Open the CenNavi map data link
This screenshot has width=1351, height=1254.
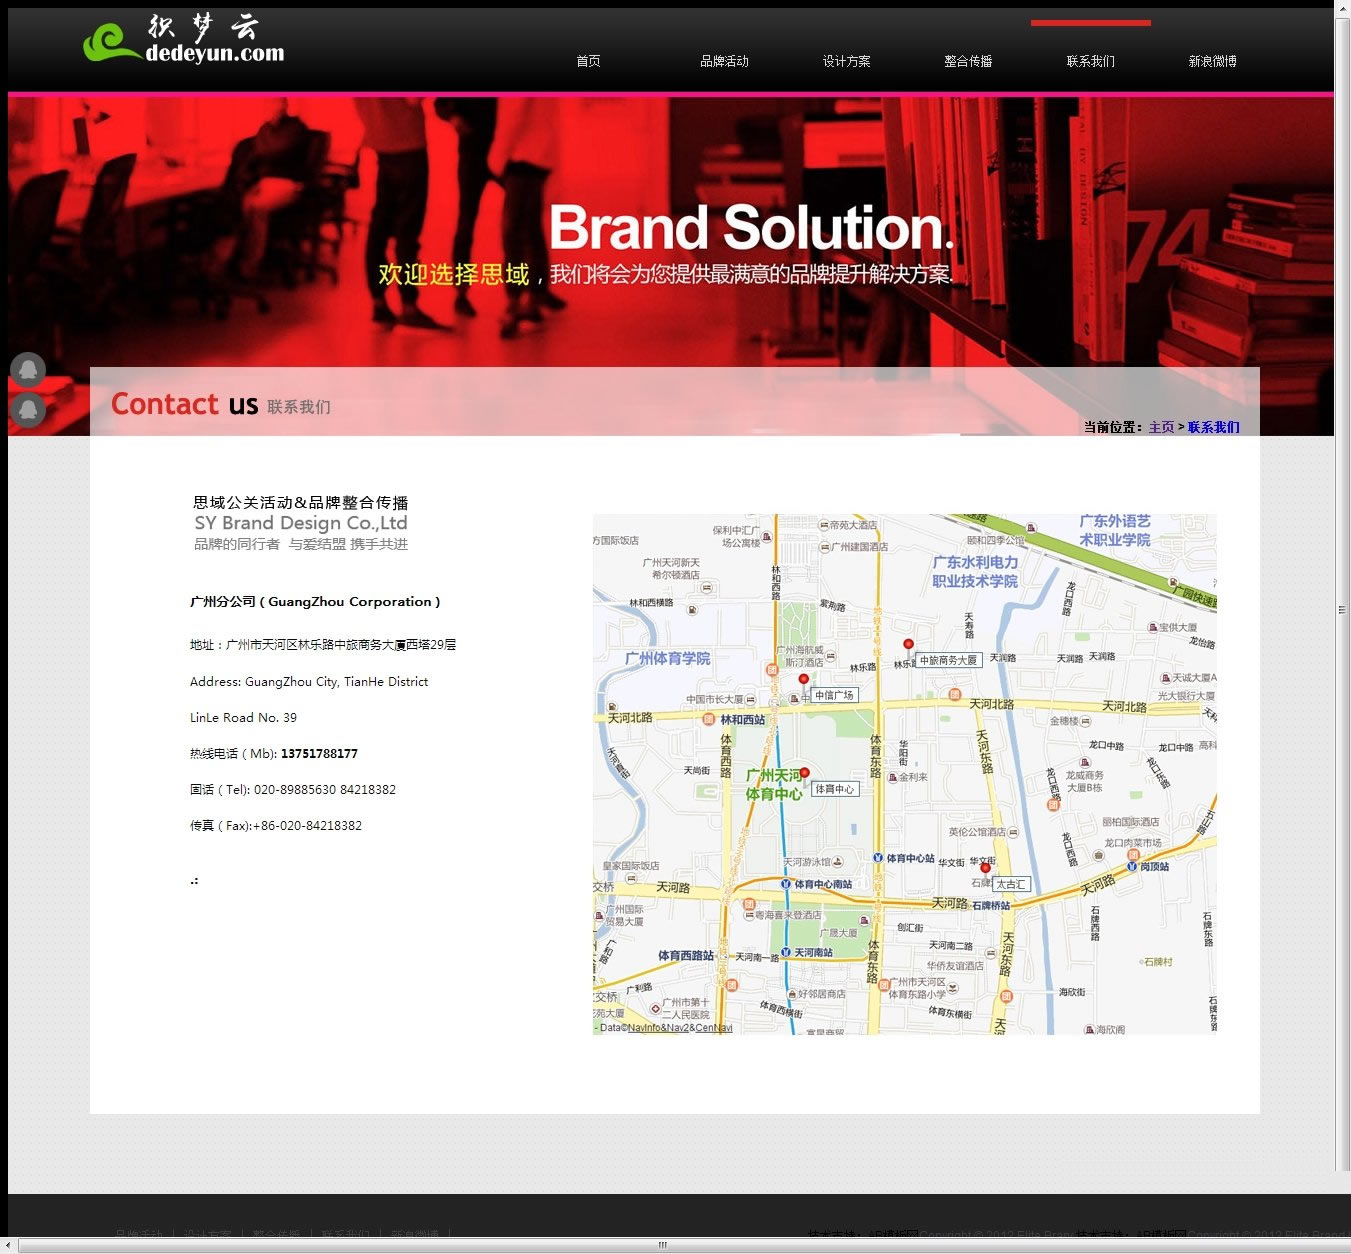[714, 1028]
